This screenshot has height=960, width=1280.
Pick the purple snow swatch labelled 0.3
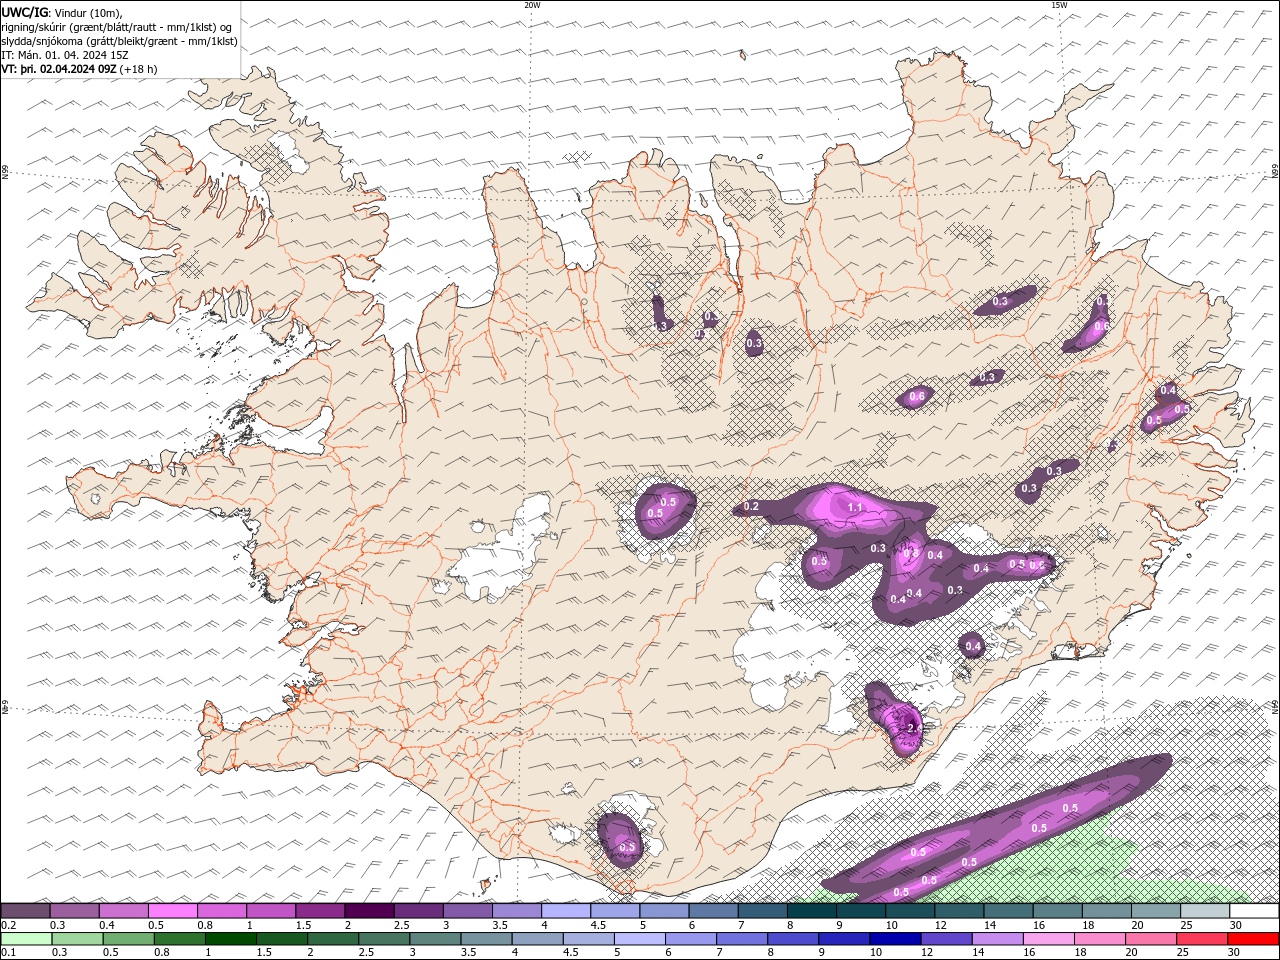point(74,911)
